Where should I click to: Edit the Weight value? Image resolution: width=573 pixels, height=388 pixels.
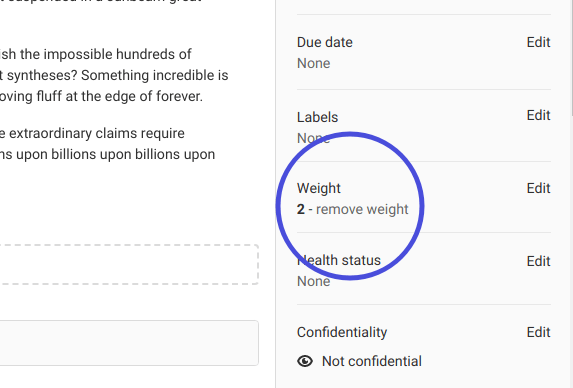pyautogui.click(x=538, y=189)
